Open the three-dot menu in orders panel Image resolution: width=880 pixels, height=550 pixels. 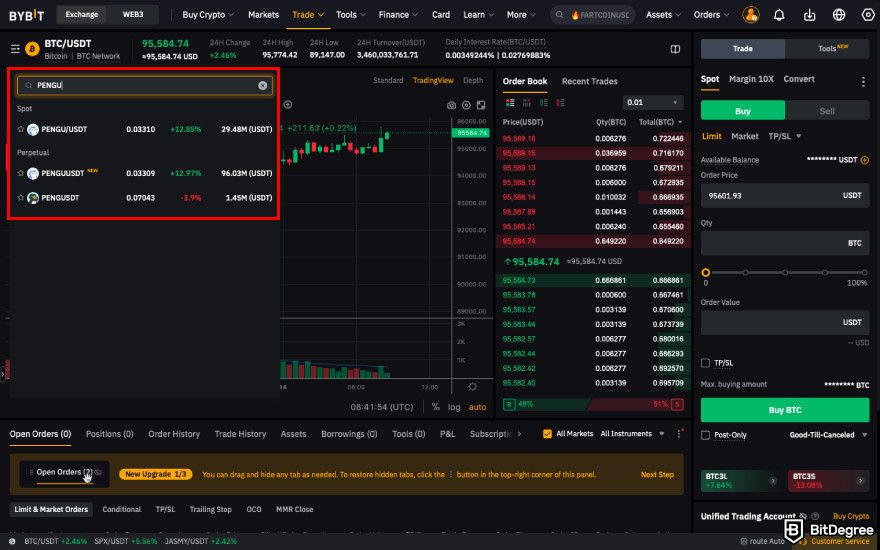tap(679, 434)
